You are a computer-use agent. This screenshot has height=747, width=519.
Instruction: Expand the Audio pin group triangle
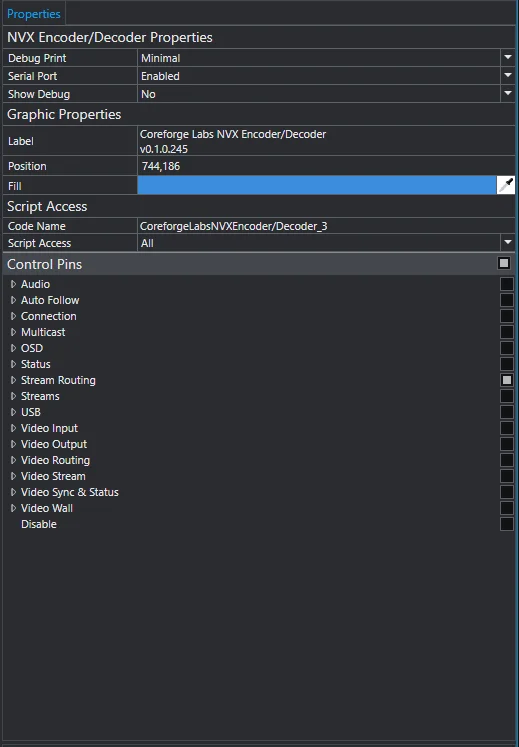13,284
